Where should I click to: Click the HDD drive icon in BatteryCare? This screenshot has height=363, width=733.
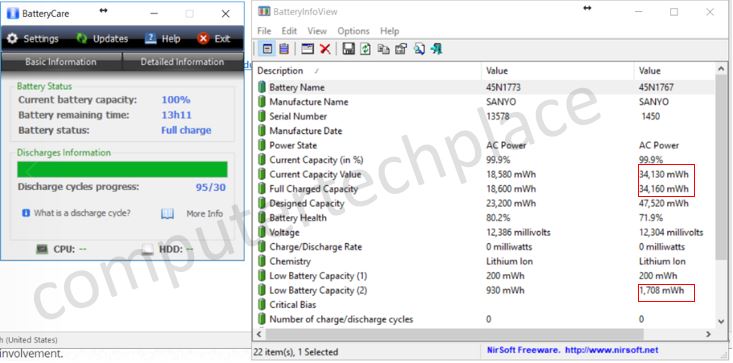click(148, 249)
